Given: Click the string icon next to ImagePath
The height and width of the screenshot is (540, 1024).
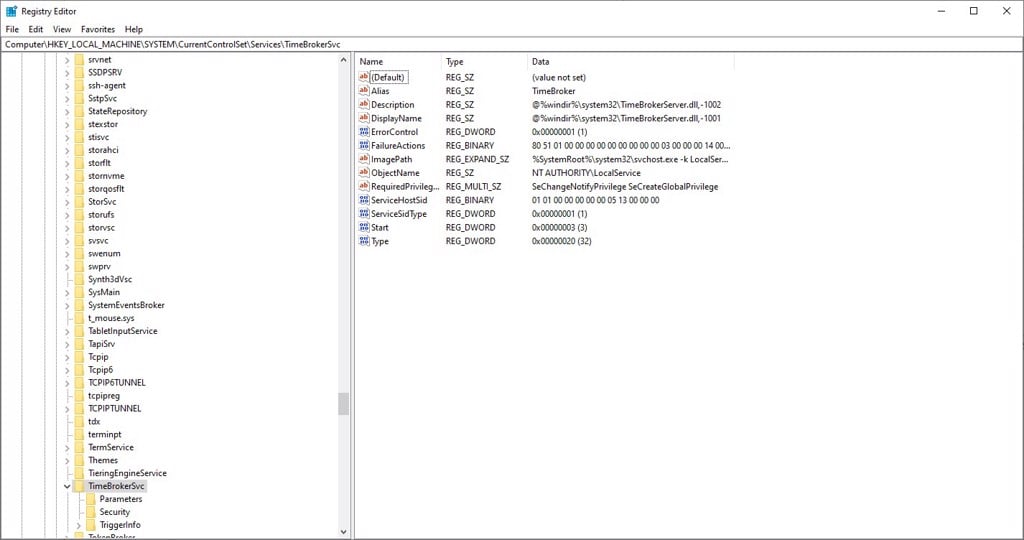Looking at the screenshot, I should coord(364,159).
